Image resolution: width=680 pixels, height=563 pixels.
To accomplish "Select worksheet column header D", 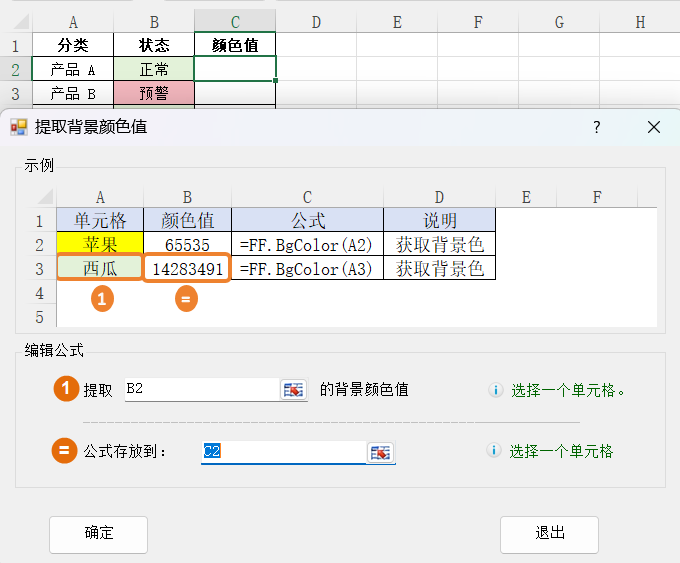I will 316,22.
